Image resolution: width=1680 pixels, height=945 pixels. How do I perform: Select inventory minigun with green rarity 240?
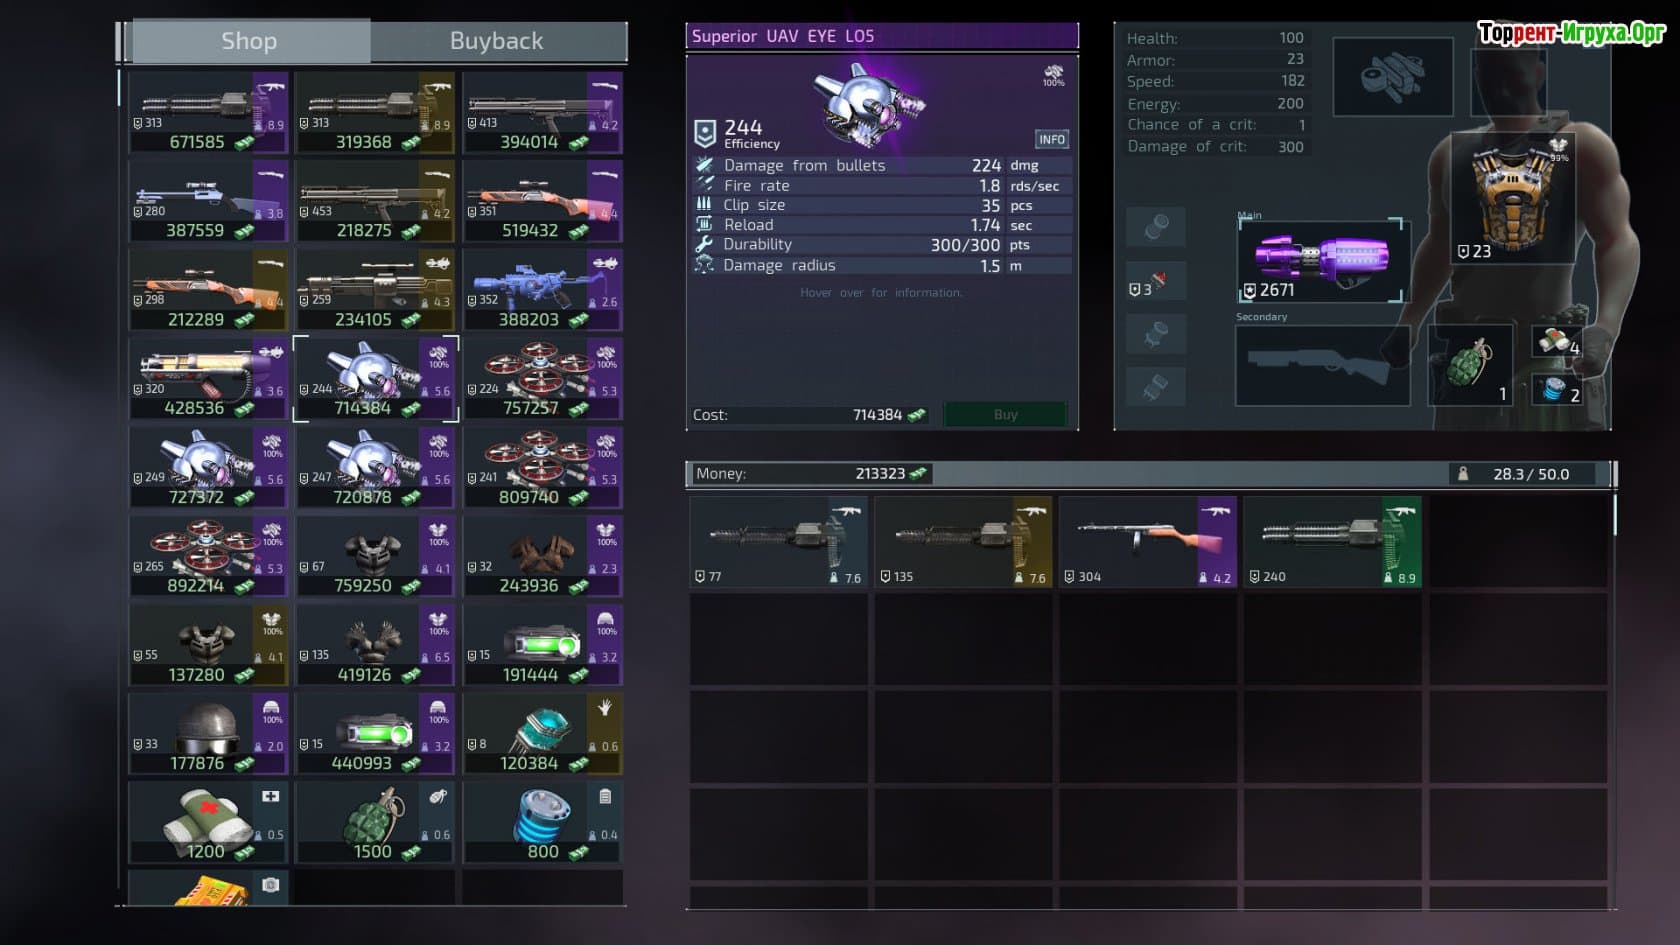pyautogui.click(x=1332, y=541)
